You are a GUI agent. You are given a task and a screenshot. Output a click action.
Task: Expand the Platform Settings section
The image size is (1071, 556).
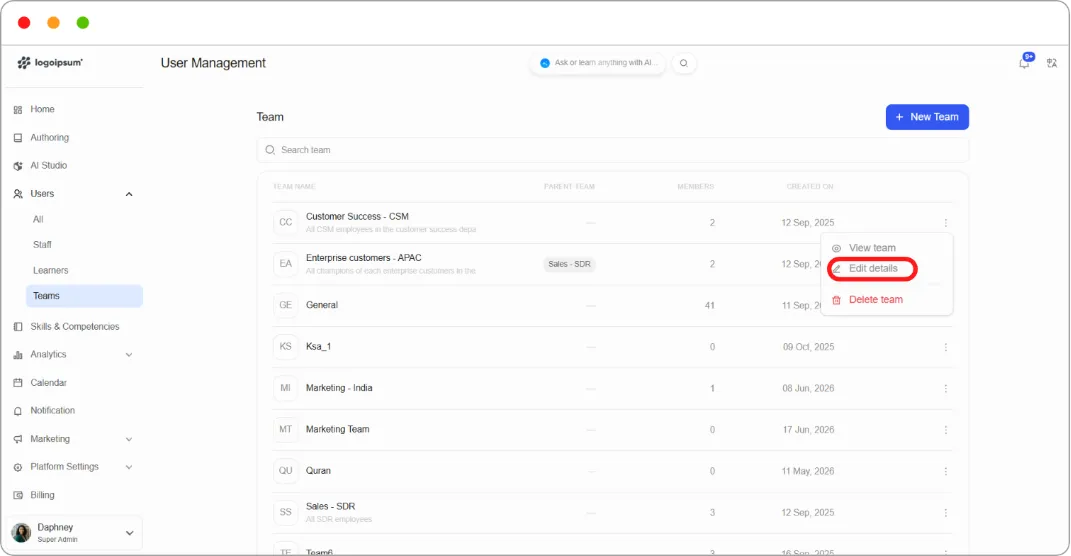(x=129, y=467)
